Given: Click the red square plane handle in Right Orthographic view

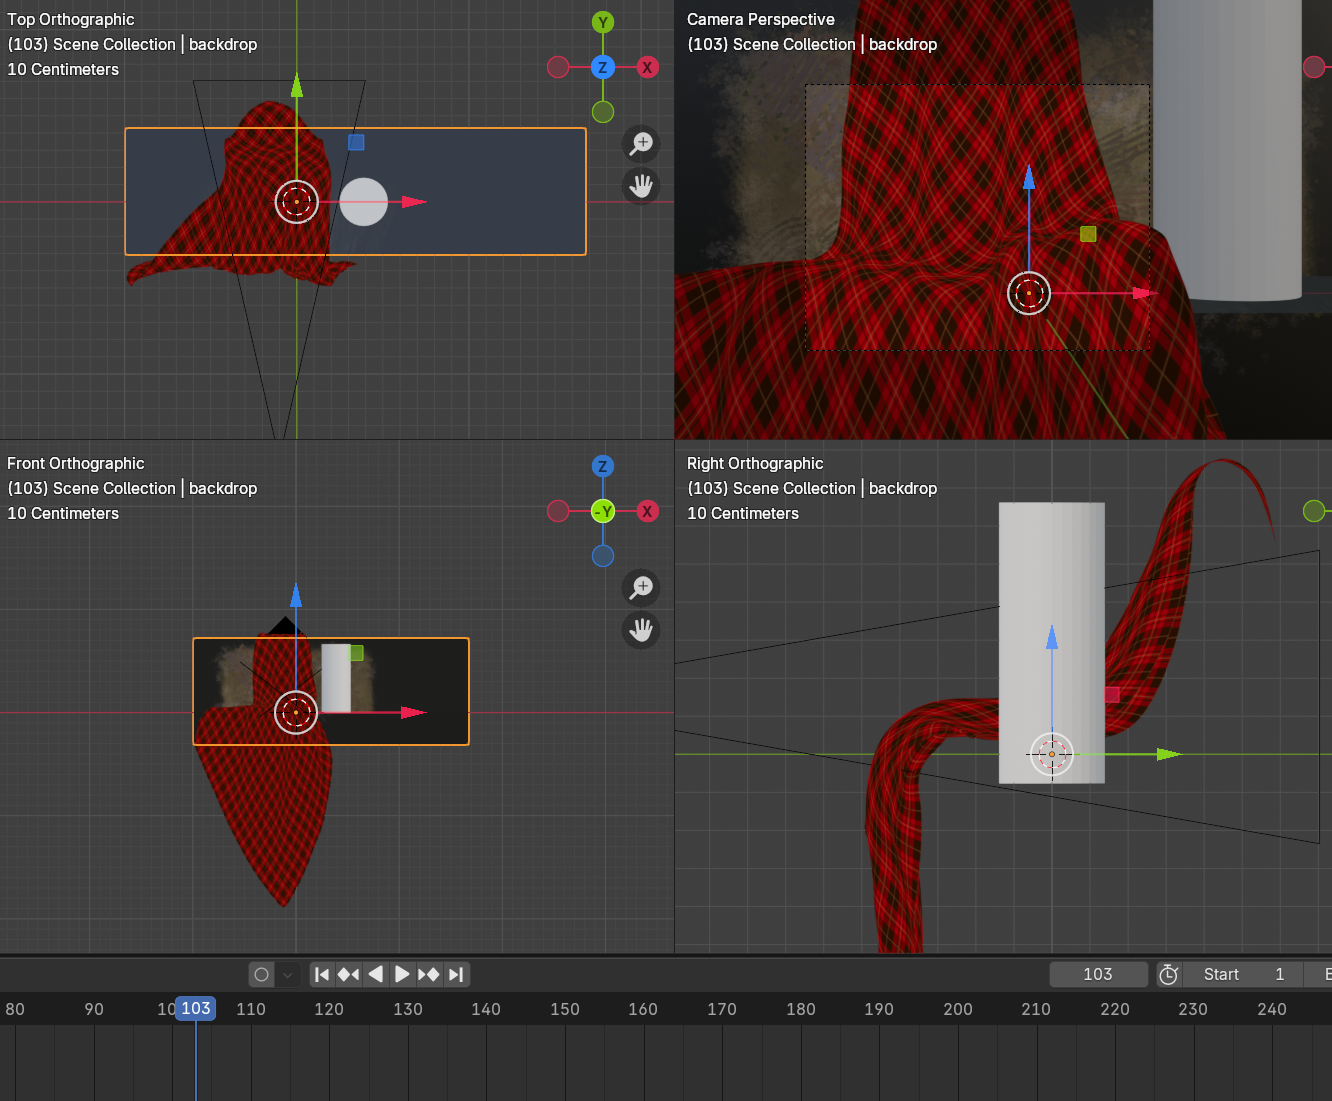Looking at the screenshot, I should tap(1111, 694).
